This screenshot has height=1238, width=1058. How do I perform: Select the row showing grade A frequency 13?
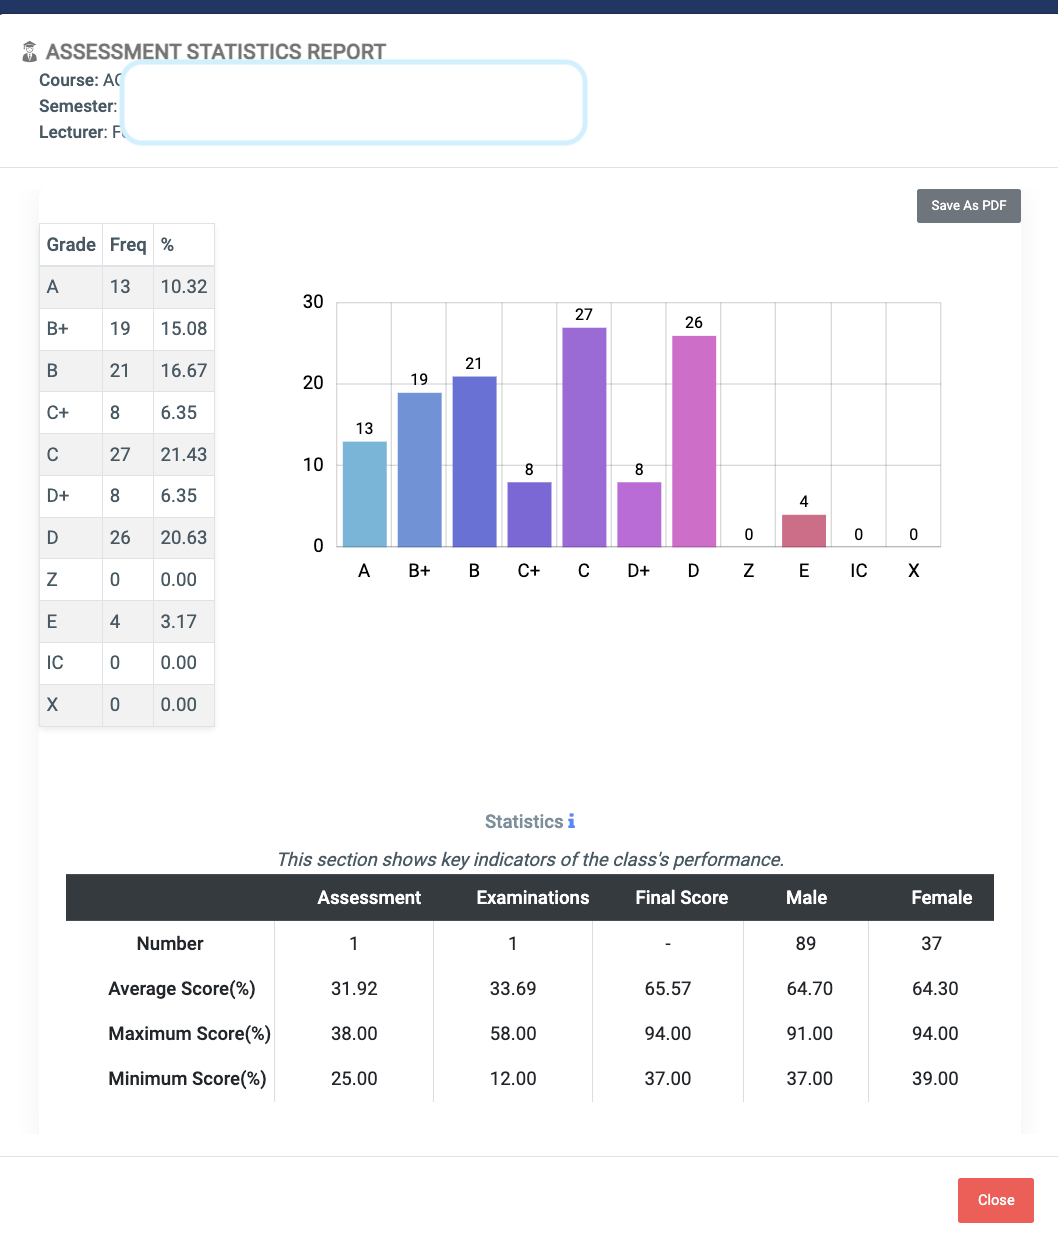coord(126,286)
